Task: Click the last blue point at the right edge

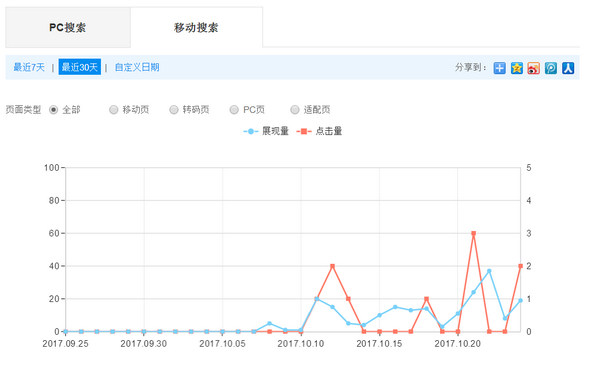Action: [520, 301]
